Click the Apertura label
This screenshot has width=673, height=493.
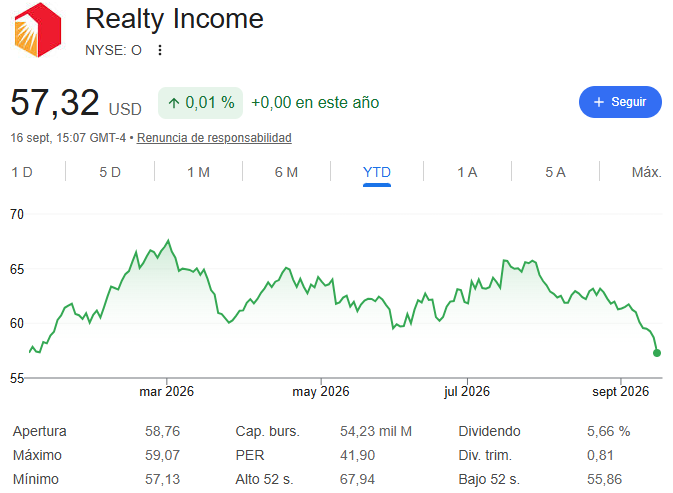point(39,431)
